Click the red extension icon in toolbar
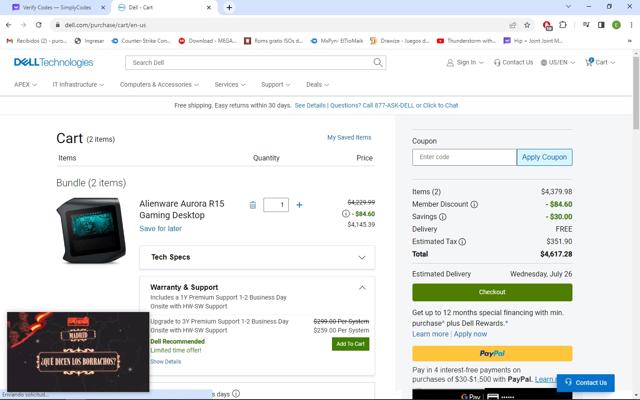 coord(547,25)
